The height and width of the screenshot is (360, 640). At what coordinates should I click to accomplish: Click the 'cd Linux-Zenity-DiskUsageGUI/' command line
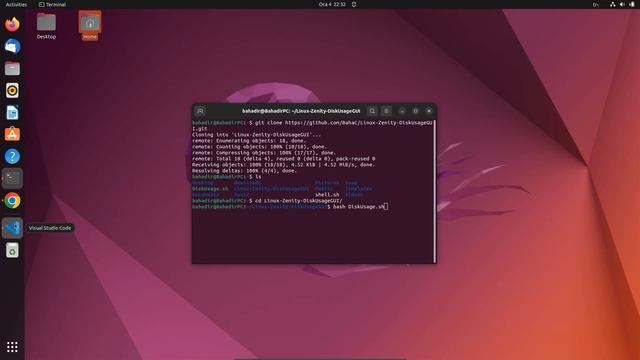(x=267, y=201)
